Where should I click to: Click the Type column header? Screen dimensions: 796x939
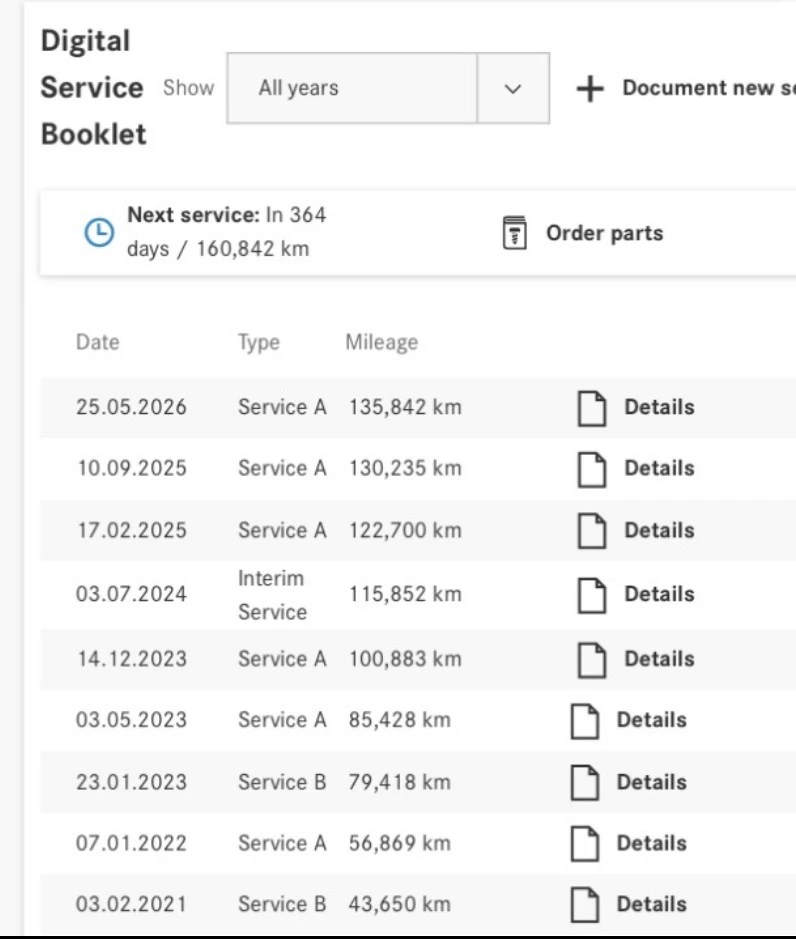click(259, 343)
